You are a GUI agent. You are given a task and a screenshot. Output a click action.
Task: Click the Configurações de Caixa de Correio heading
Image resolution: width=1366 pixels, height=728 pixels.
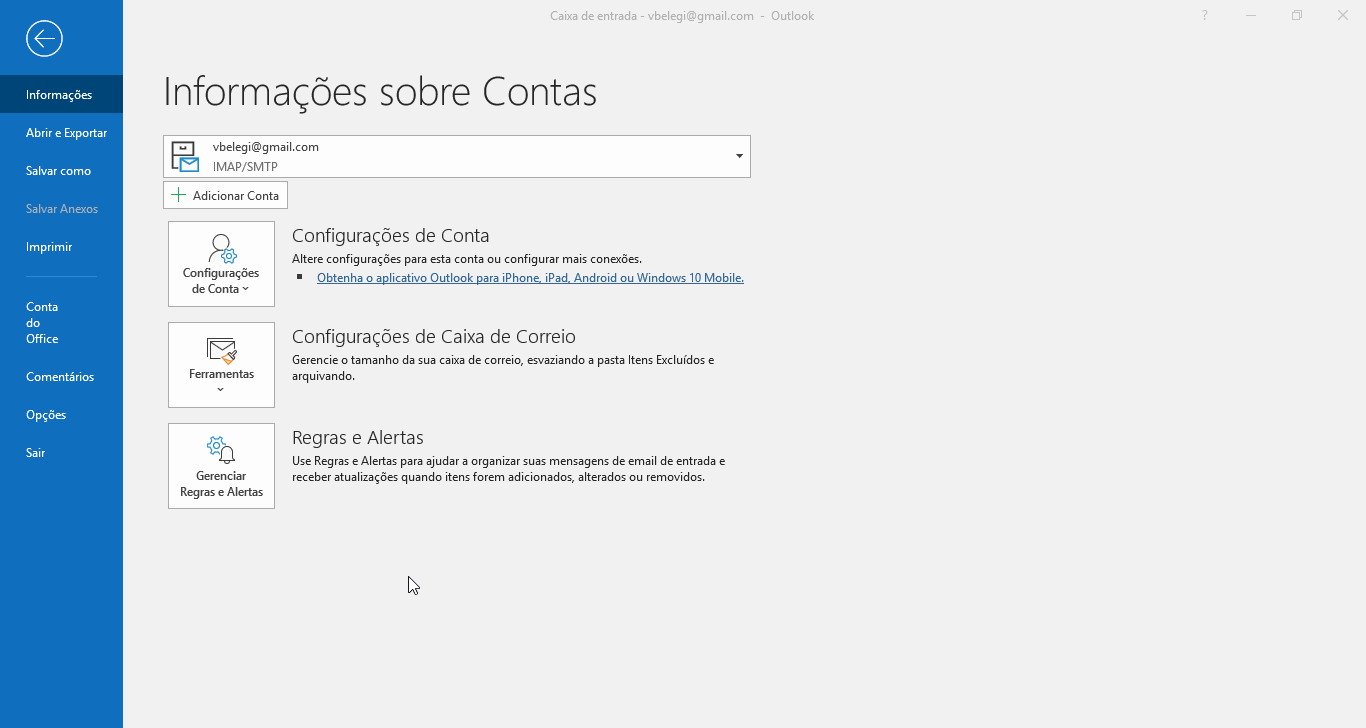pyautogui.click(x=434, y=337)
